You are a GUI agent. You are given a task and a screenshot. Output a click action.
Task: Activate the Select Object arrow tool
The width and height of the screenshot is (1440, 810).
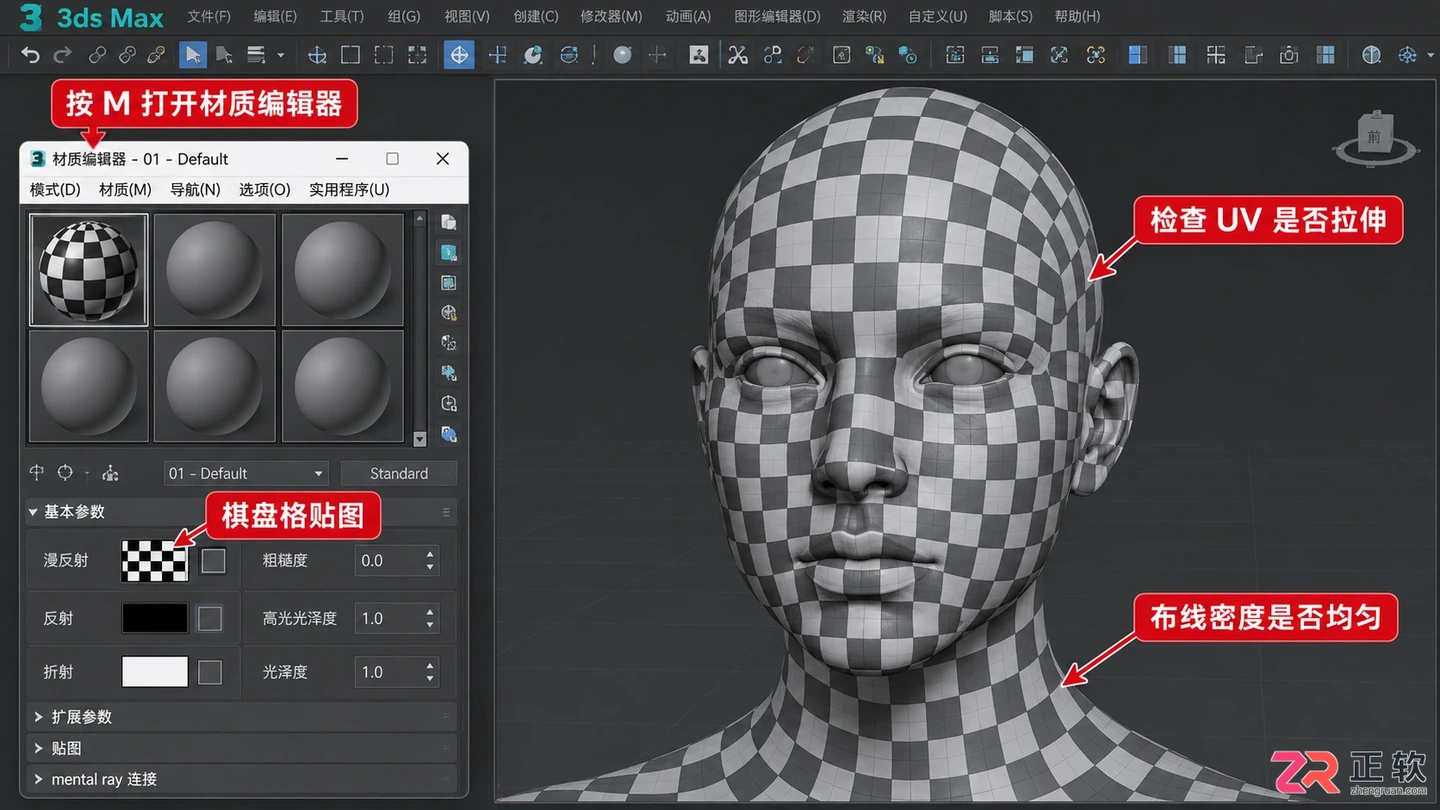[x=193, y=55]
